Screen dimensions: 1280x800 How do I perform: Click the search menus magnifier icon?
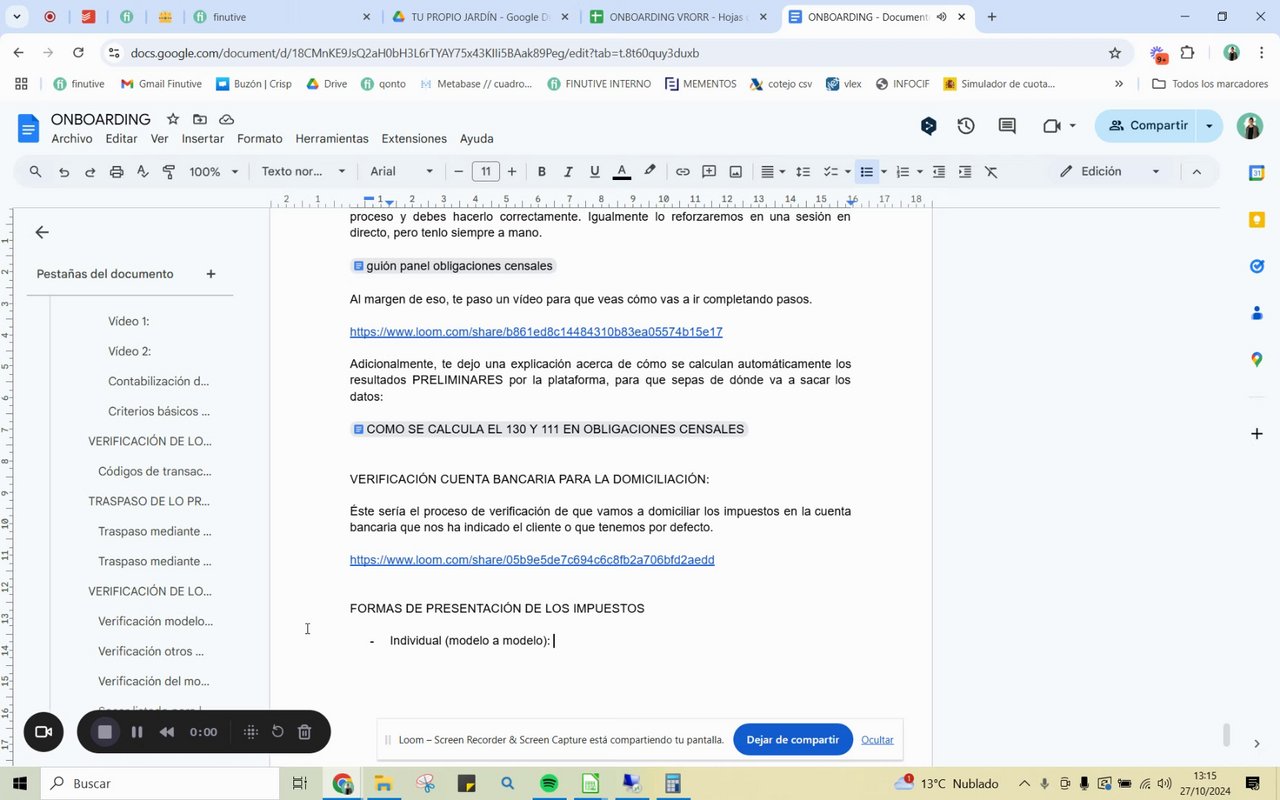36,172
